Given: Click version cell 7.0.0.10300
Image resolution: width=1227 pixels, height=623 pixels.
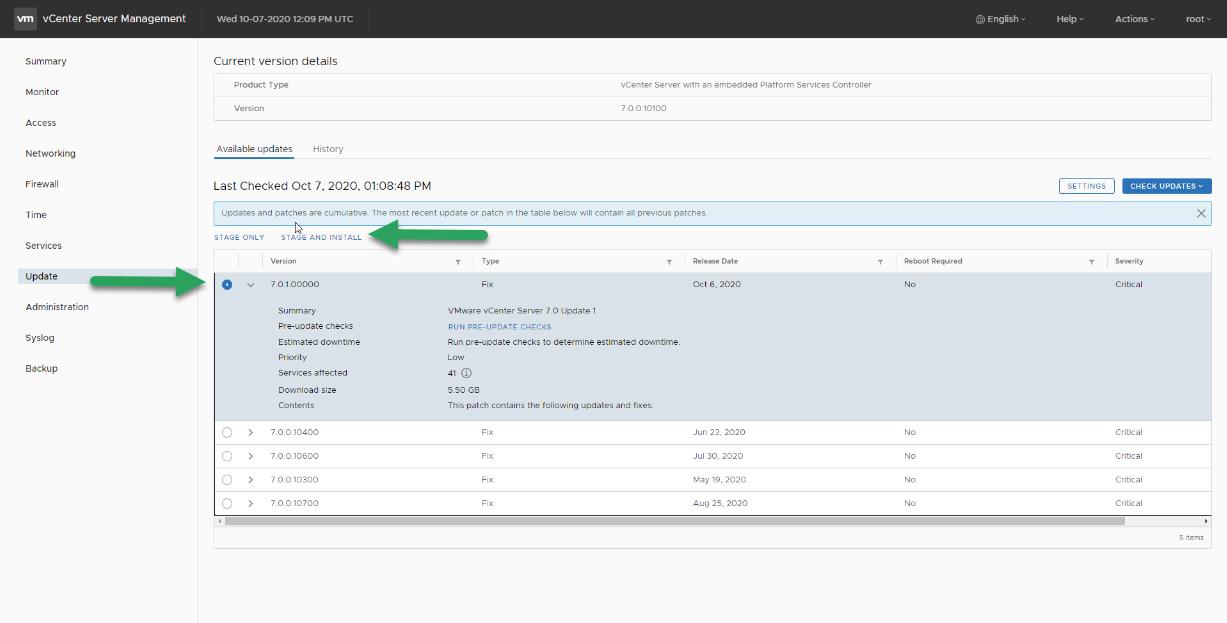Looking at the screenshot, I should click(x=294, y=480).
